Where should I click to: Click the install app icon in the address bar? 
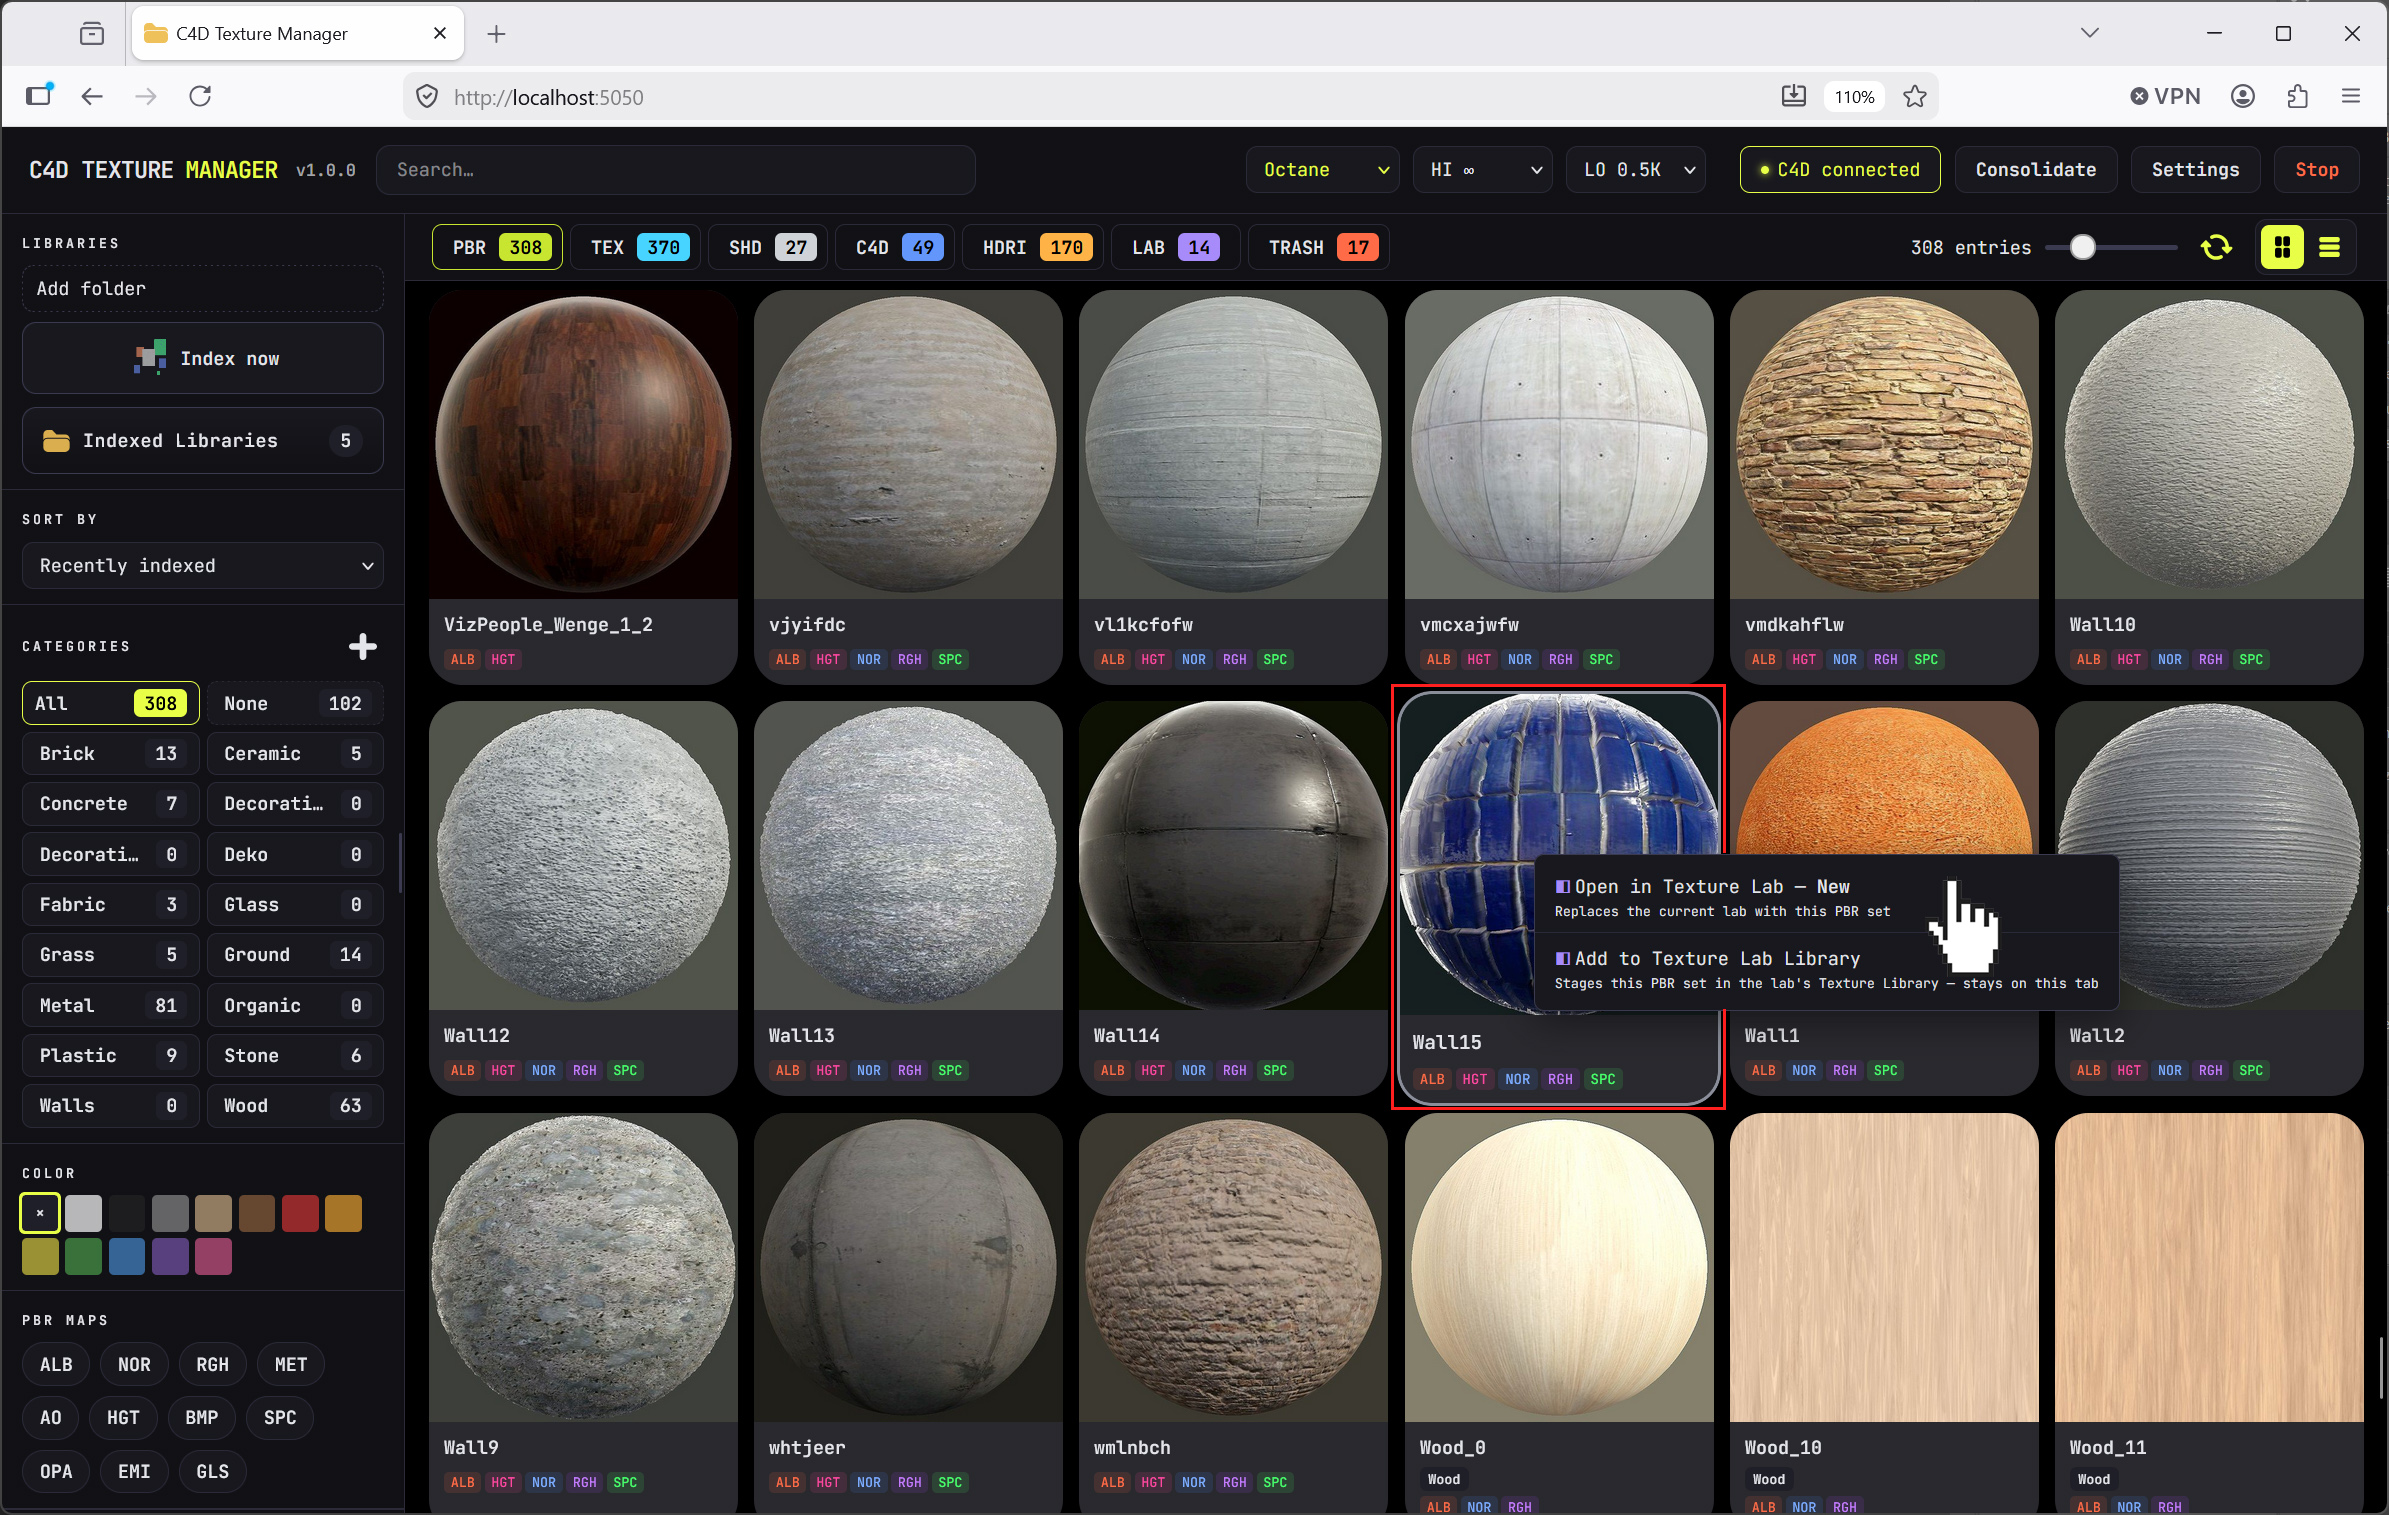1794,96
